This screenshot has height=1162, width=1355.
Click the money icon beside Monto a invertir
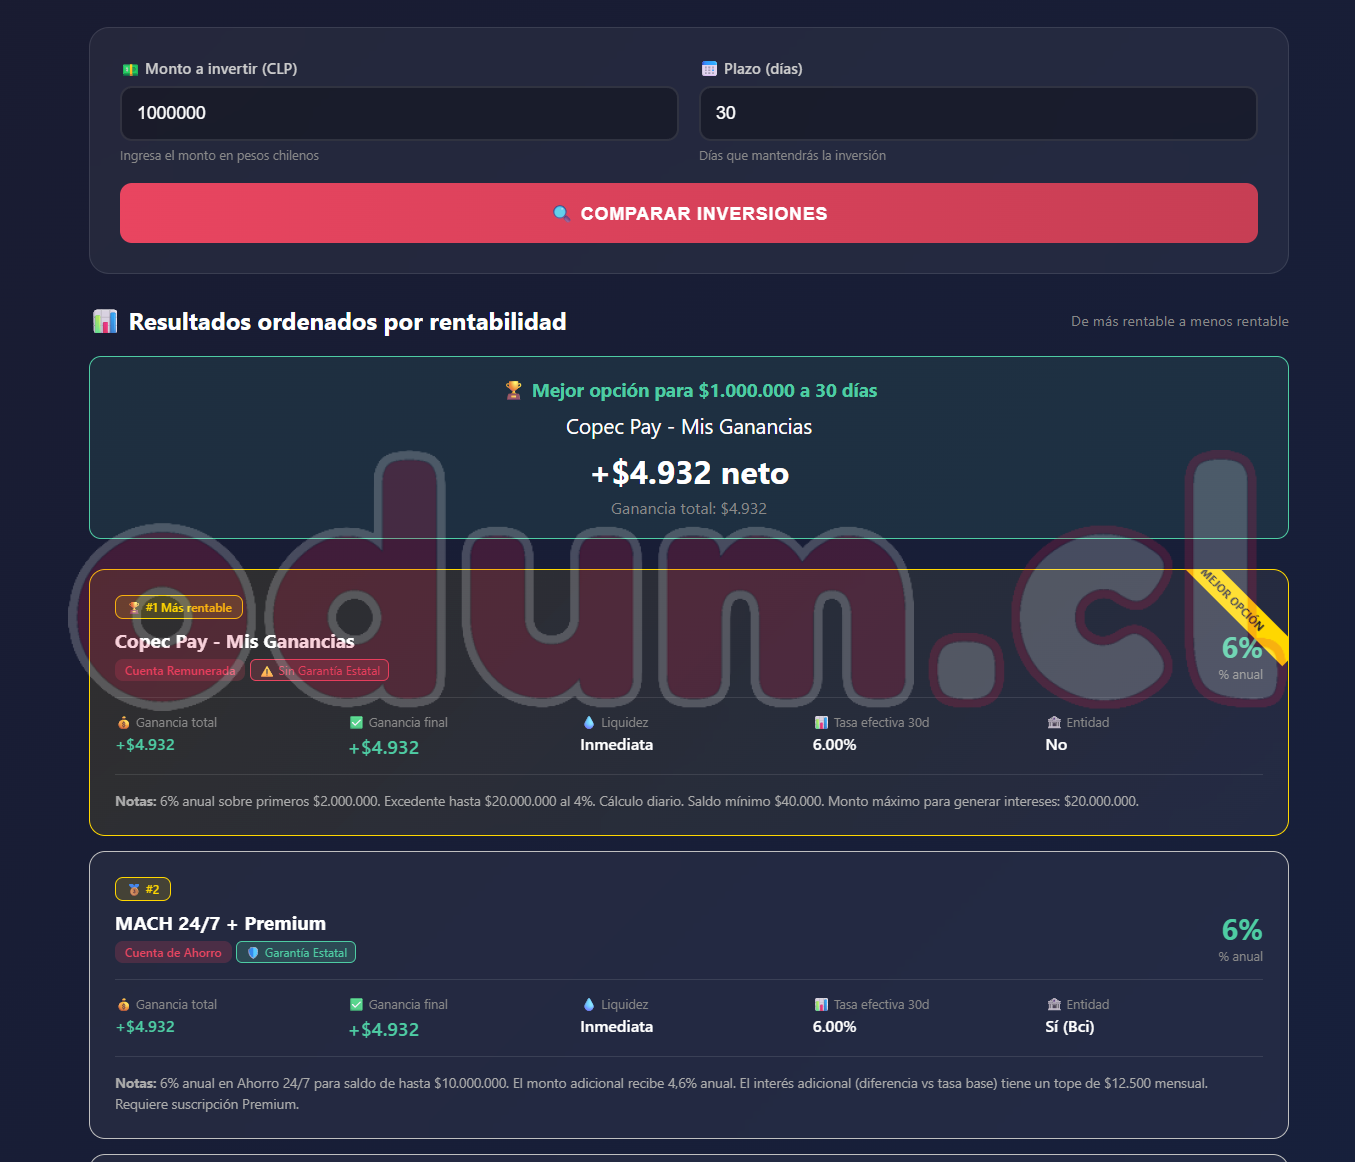click(x=130, y=69)
